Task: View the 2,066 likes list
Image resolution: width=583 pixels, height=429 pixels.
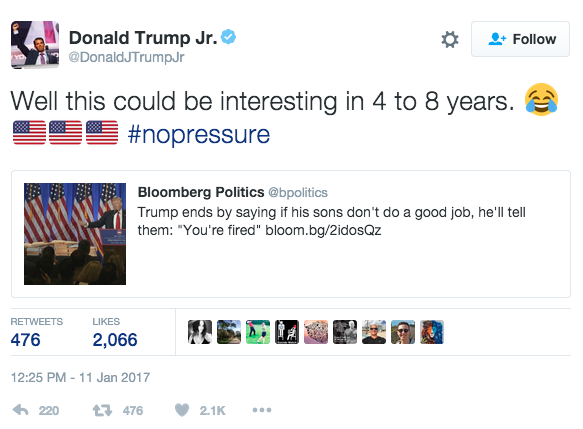Action: tap(115, 332)
